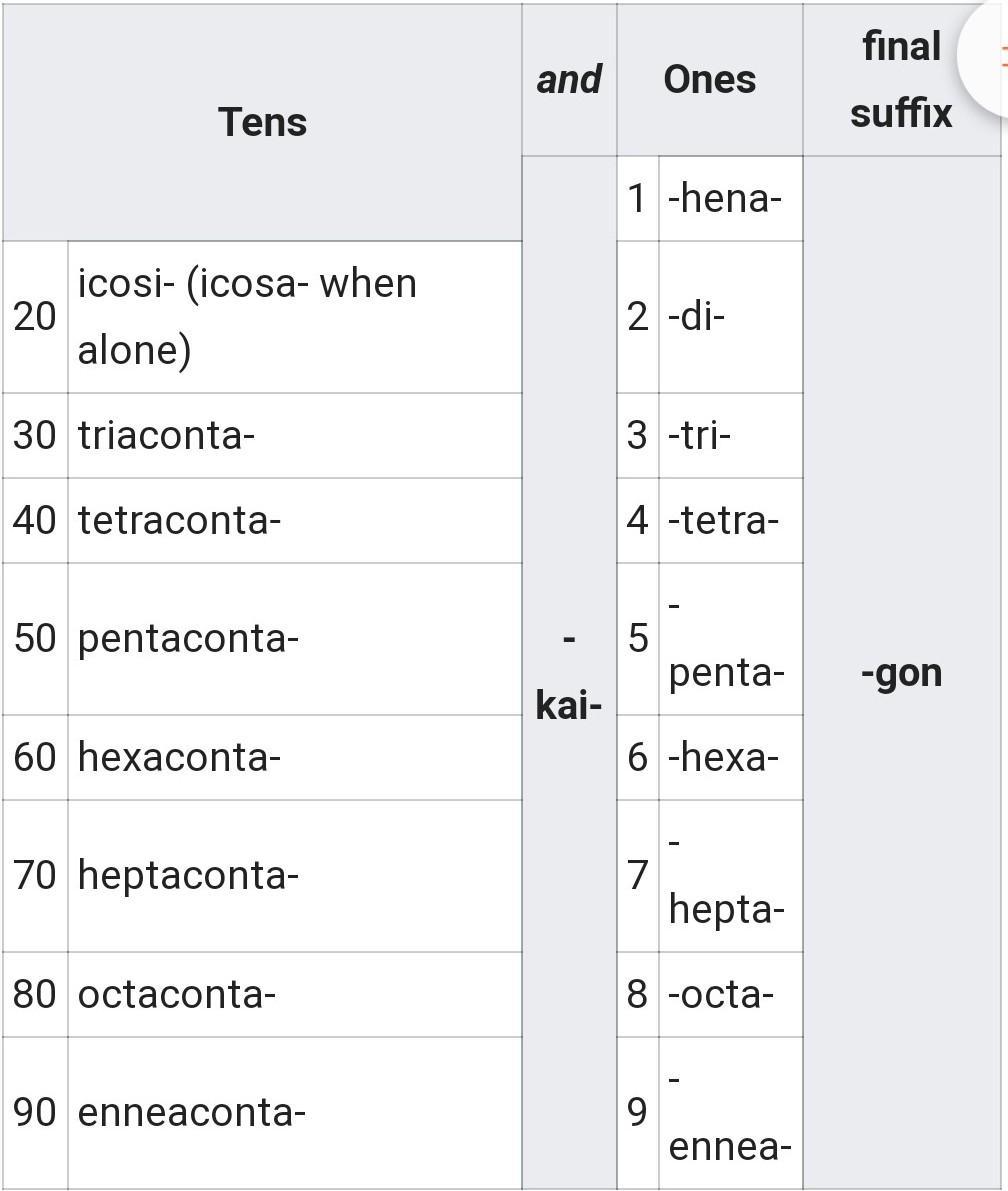1008x1191 pixels.
Task: Click the "enneaconta-" cell
Action: point(294,1112)
